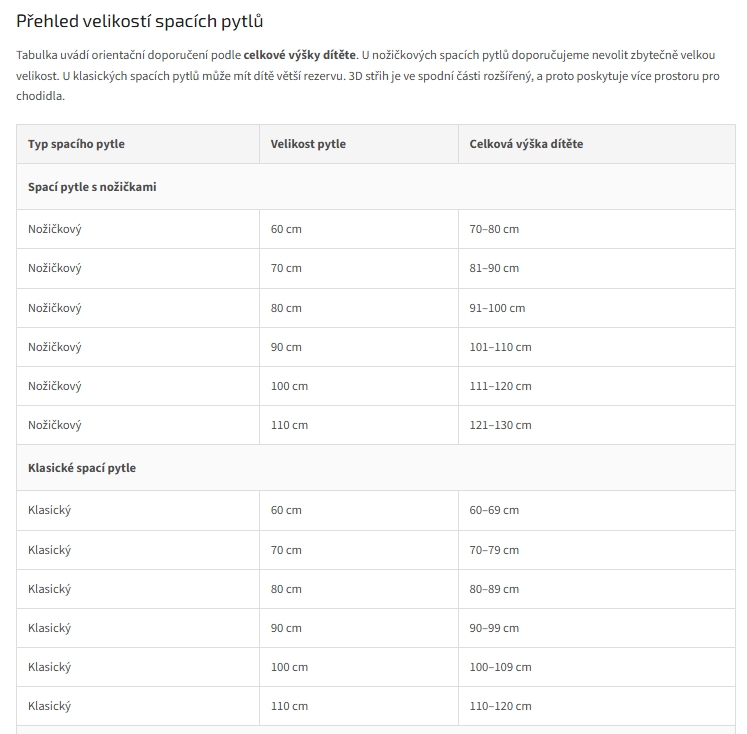Click the 81–90 cm height cell
Screen dimensions: 747x734
point(597,268)
